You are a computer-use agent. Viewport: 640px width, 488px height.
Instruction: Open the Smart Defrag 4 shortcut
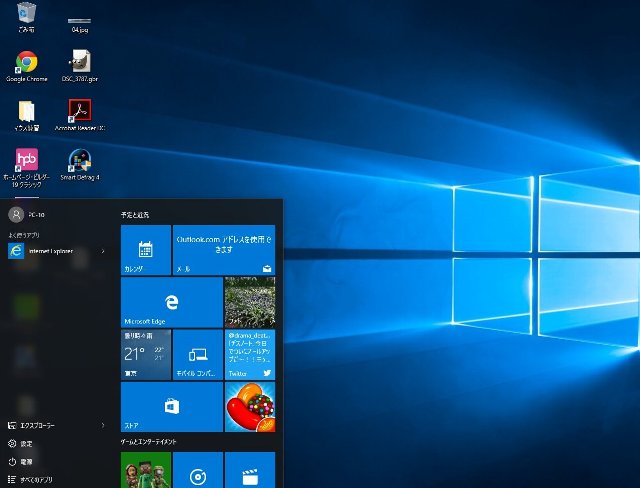[81, 161]
